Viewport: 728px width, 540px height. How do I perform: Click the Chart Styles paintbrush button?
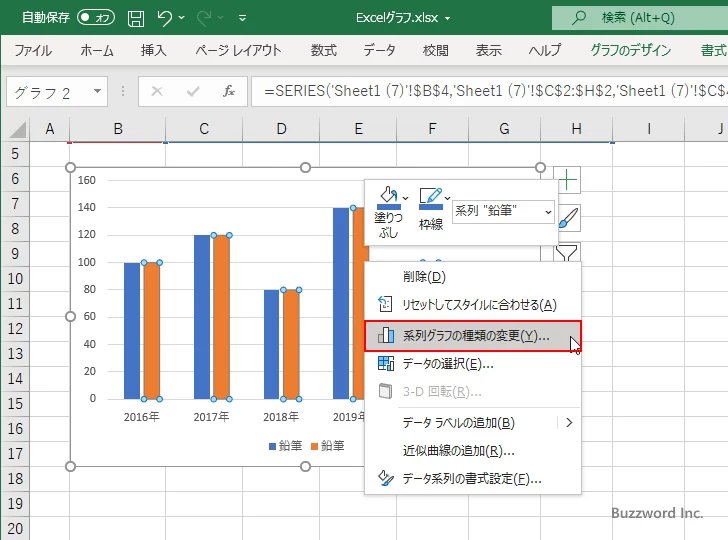(567, 218)
